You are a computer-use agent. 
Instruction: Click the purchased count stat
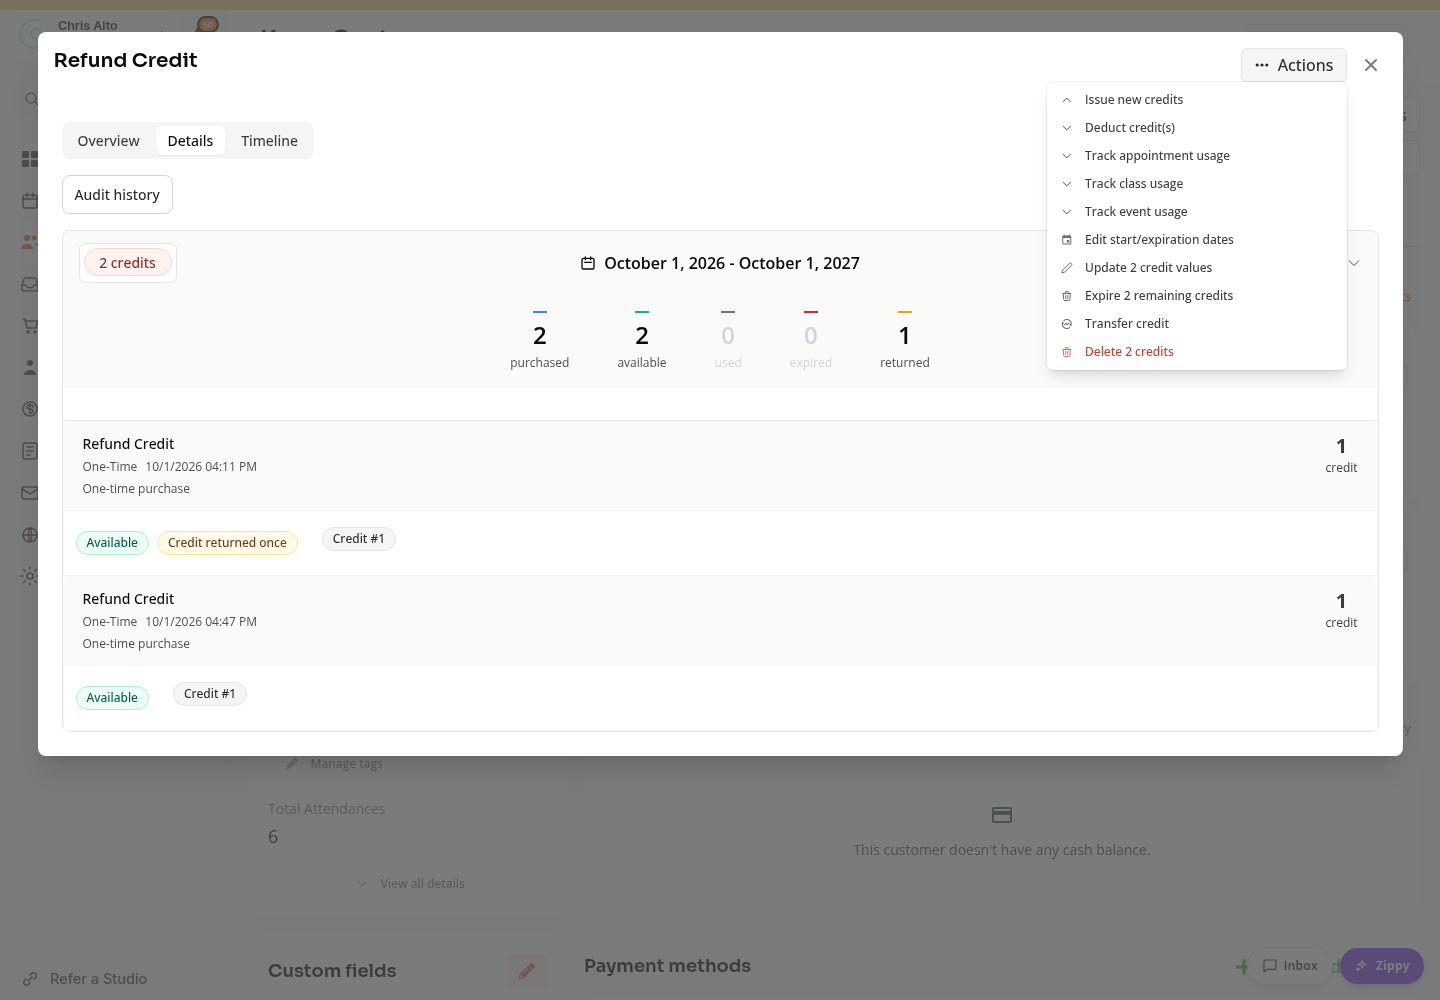tap(540, 342)
